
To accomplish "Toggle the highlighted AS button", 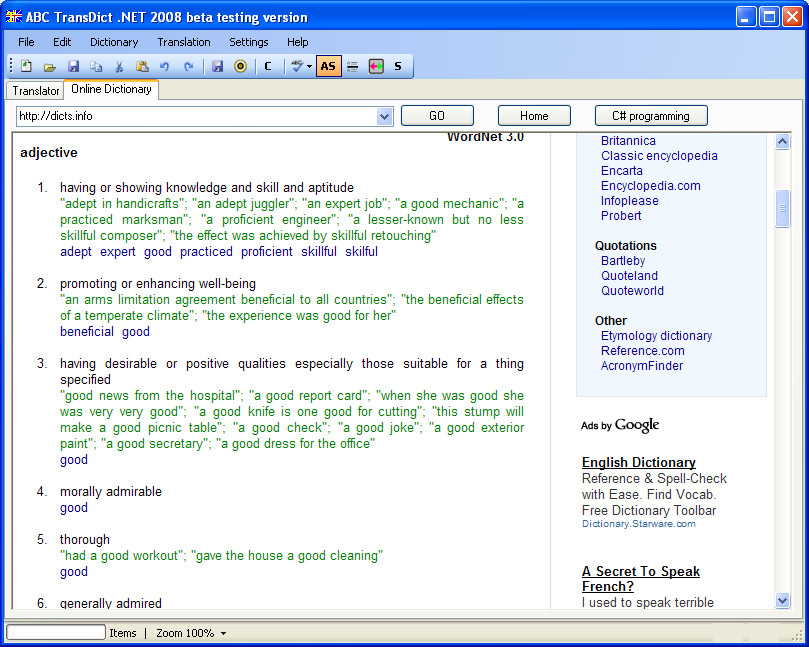I will (x=329, y=66).
